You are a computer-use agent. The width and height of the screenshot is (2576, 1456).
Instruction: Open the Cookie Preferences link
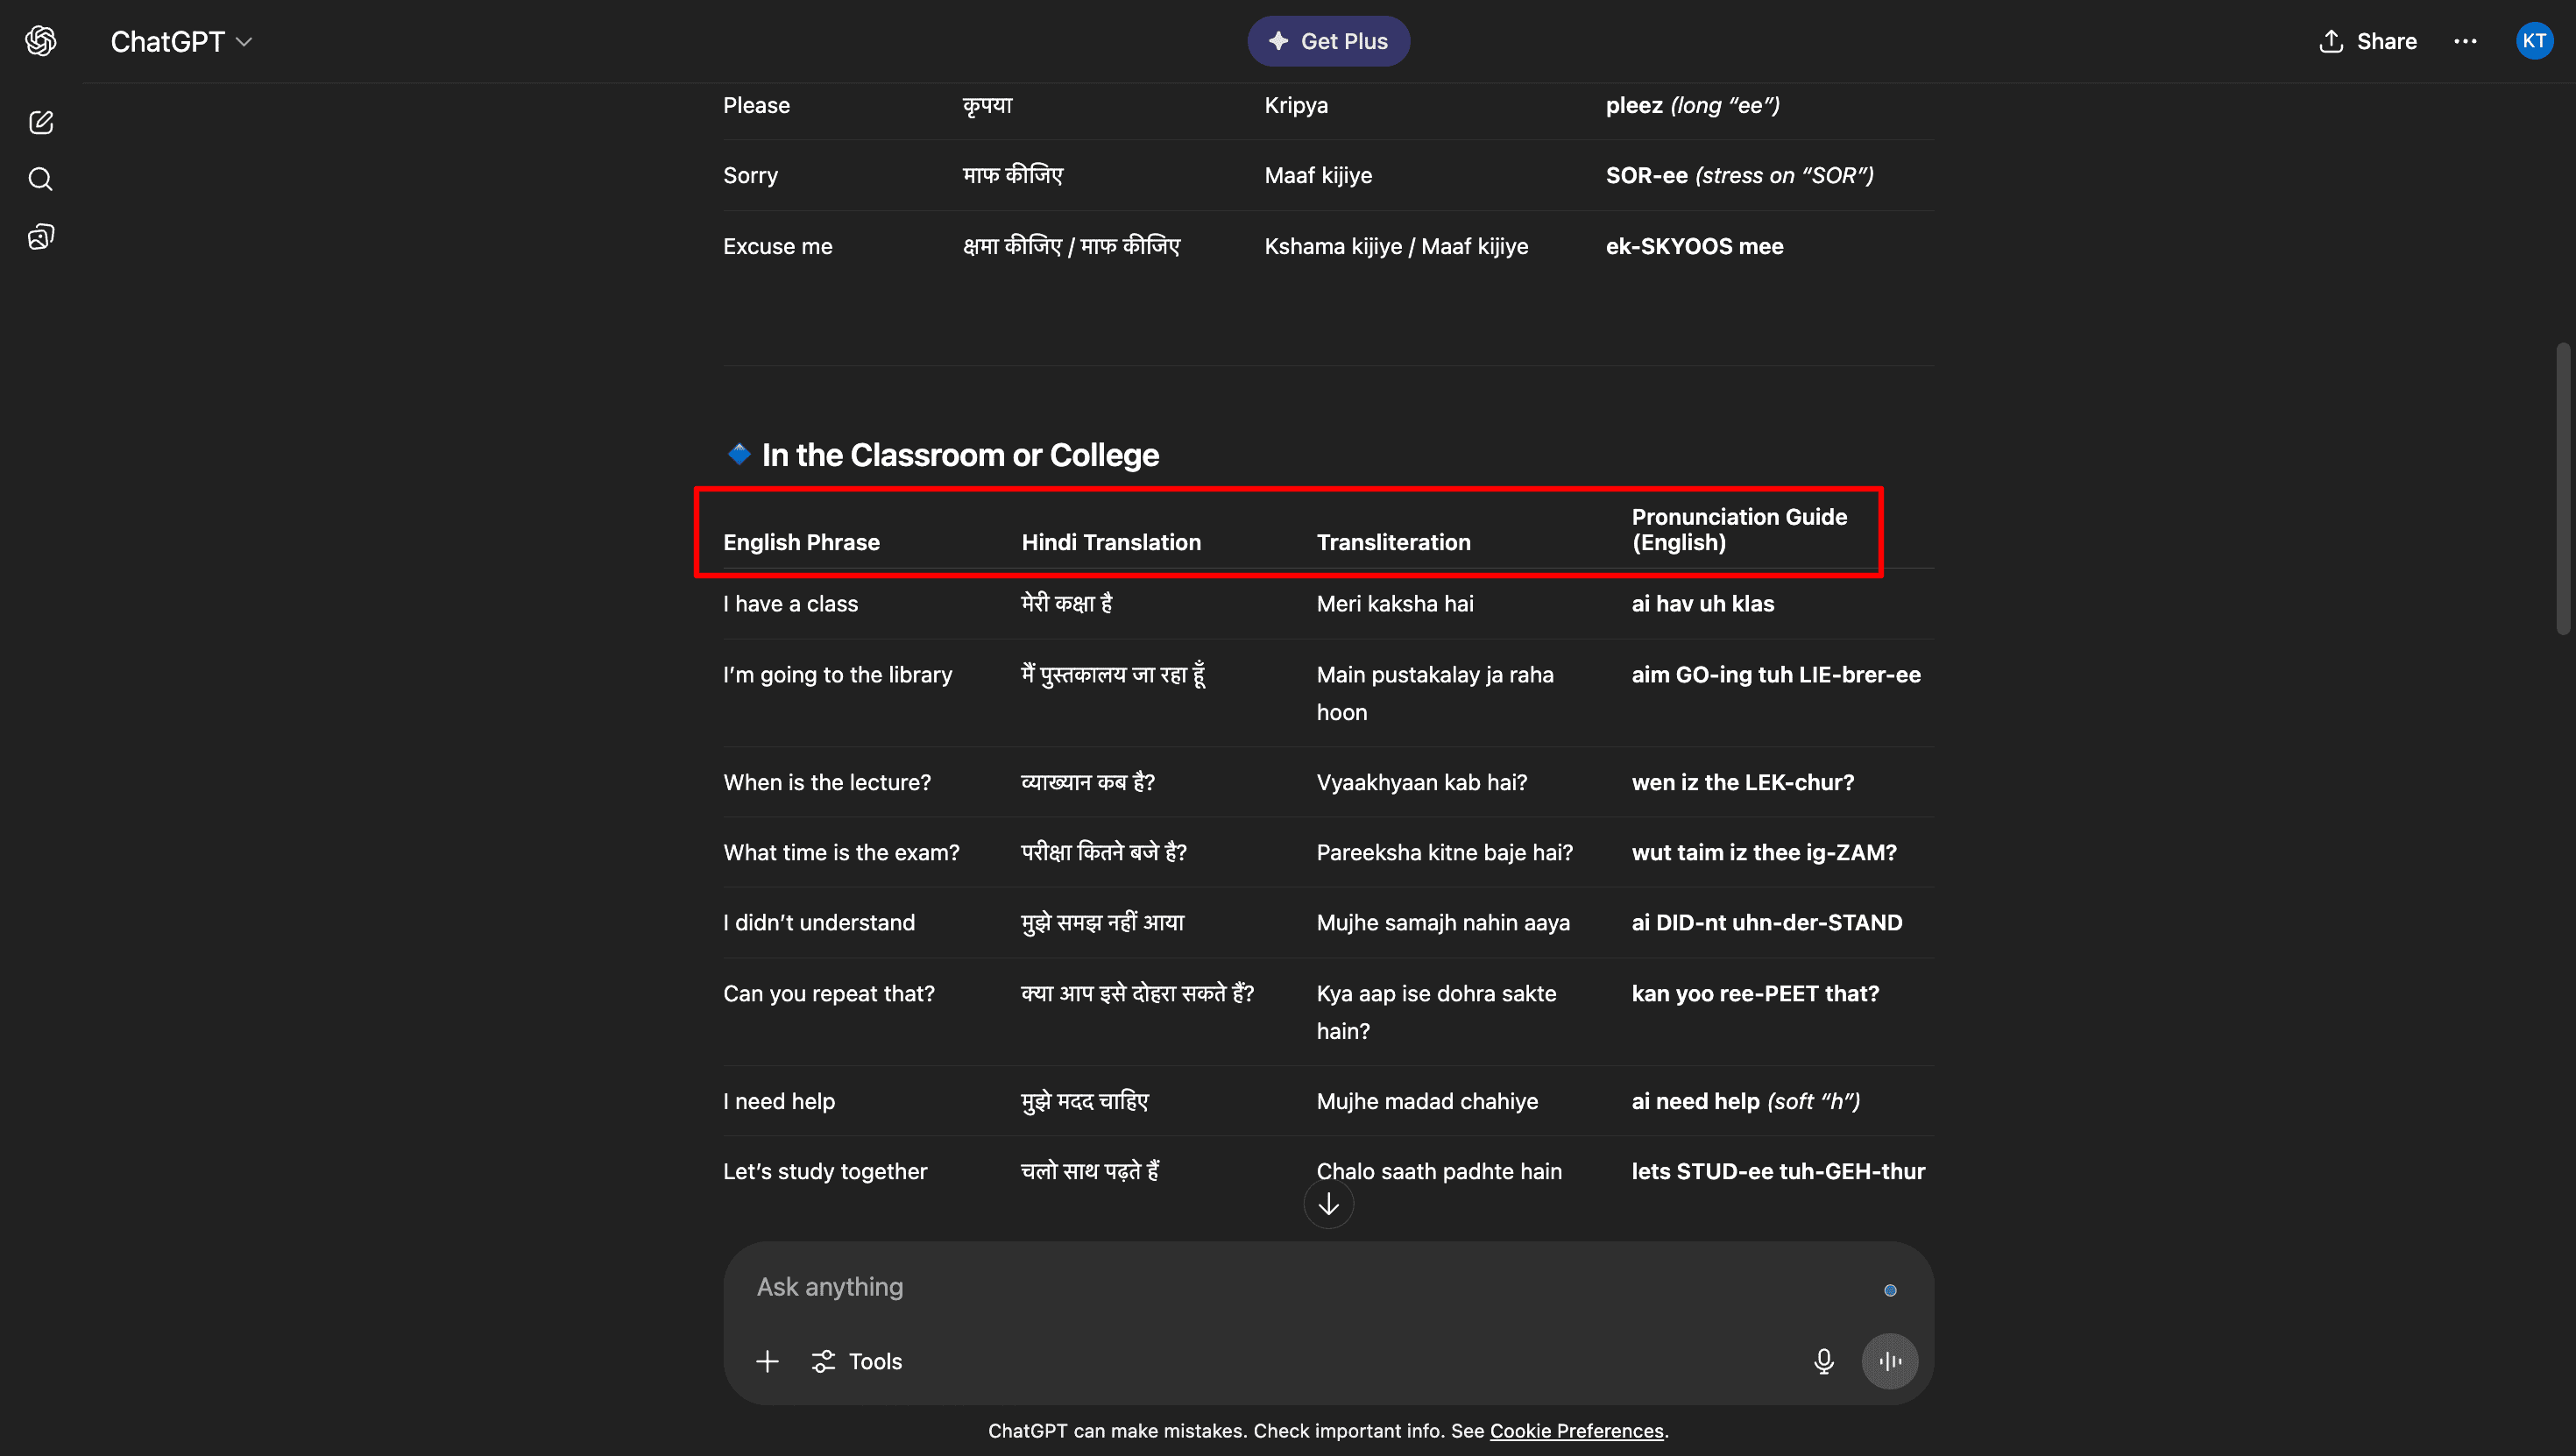pyautogui.click(x=1576, y=1431)
